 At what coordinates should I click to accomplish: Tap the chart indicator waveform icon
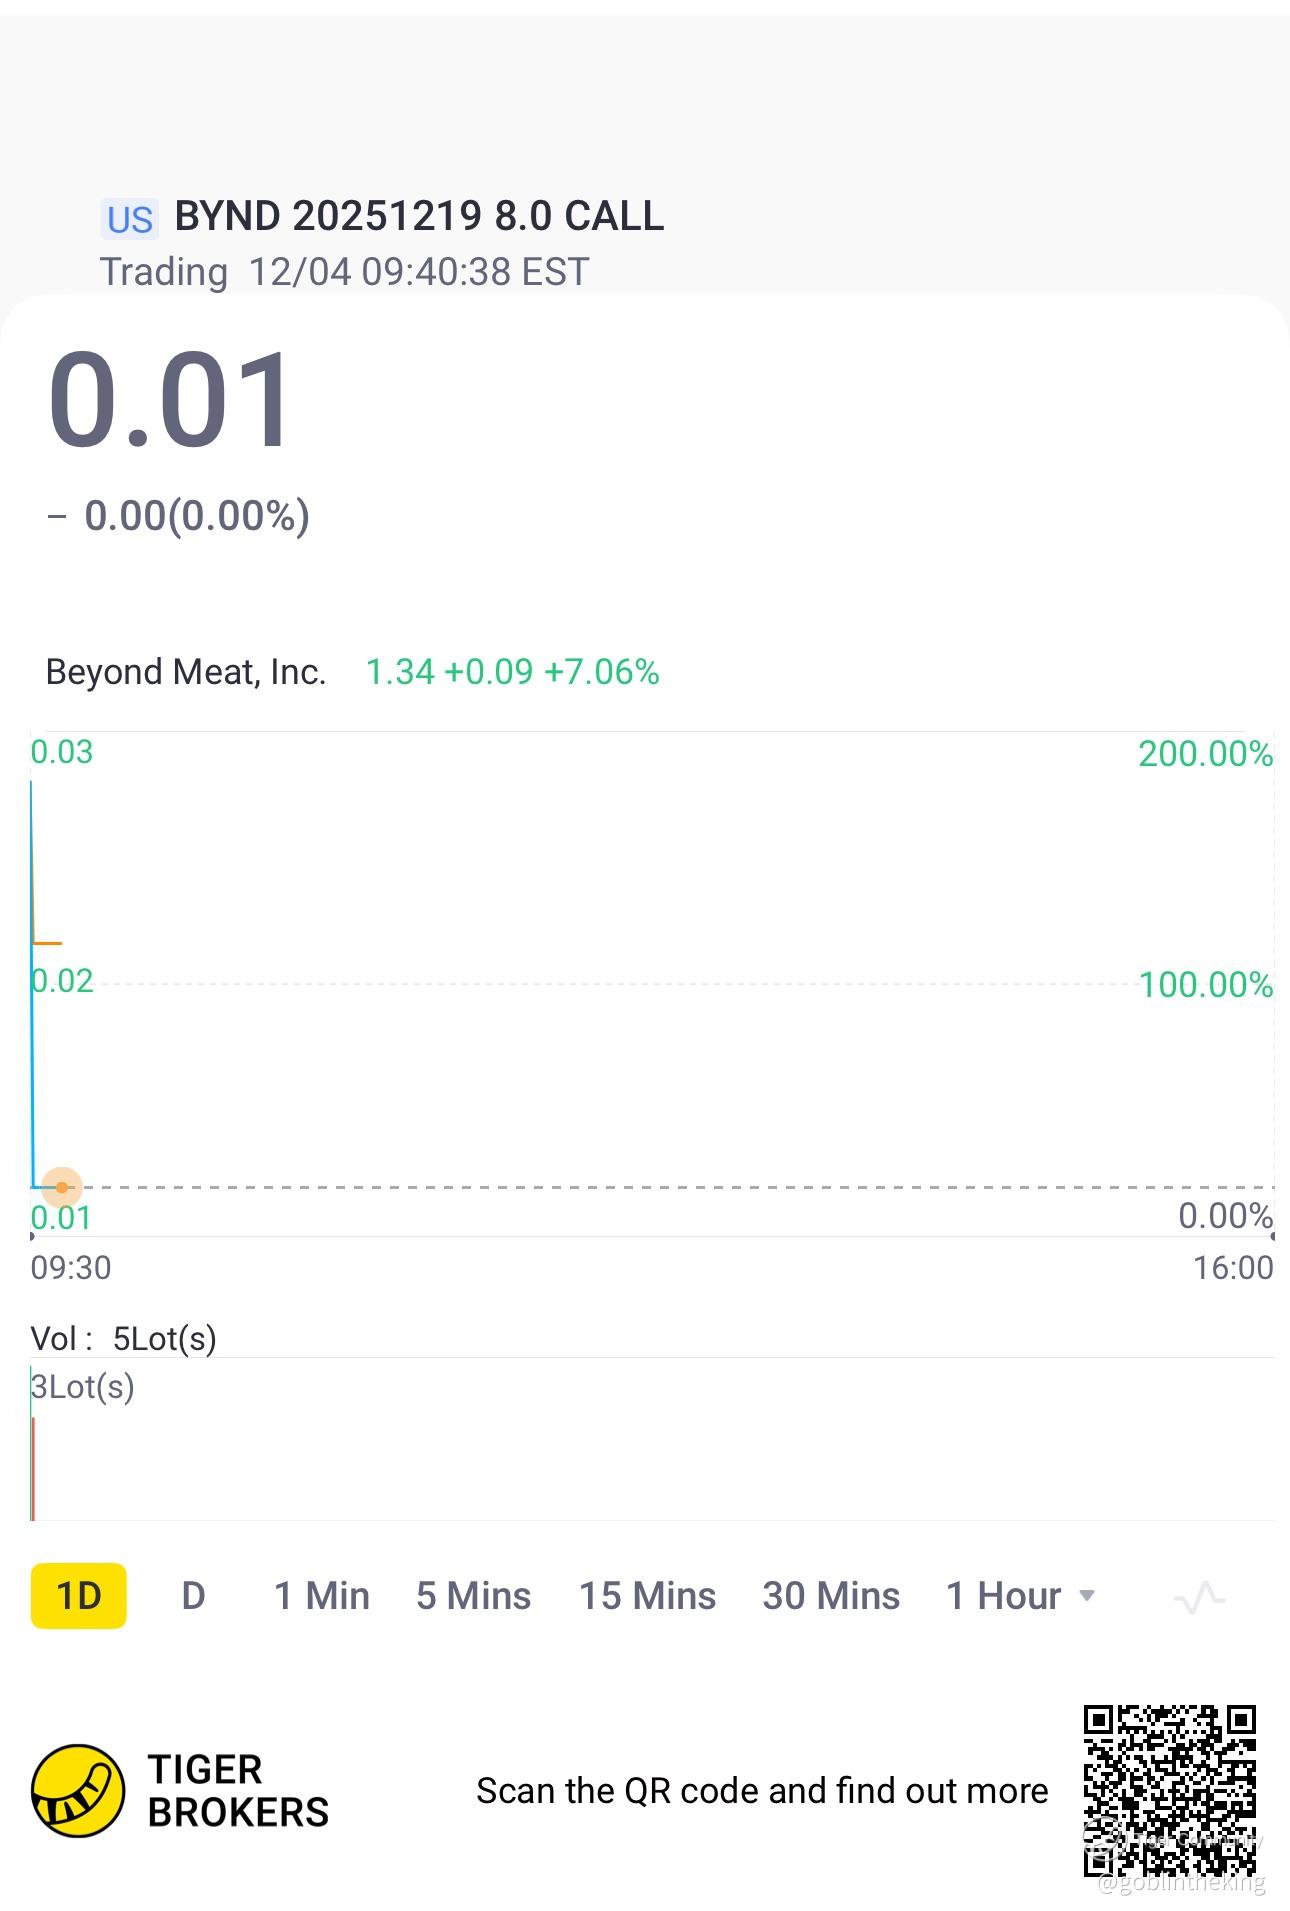[x=1199, y=1597]
